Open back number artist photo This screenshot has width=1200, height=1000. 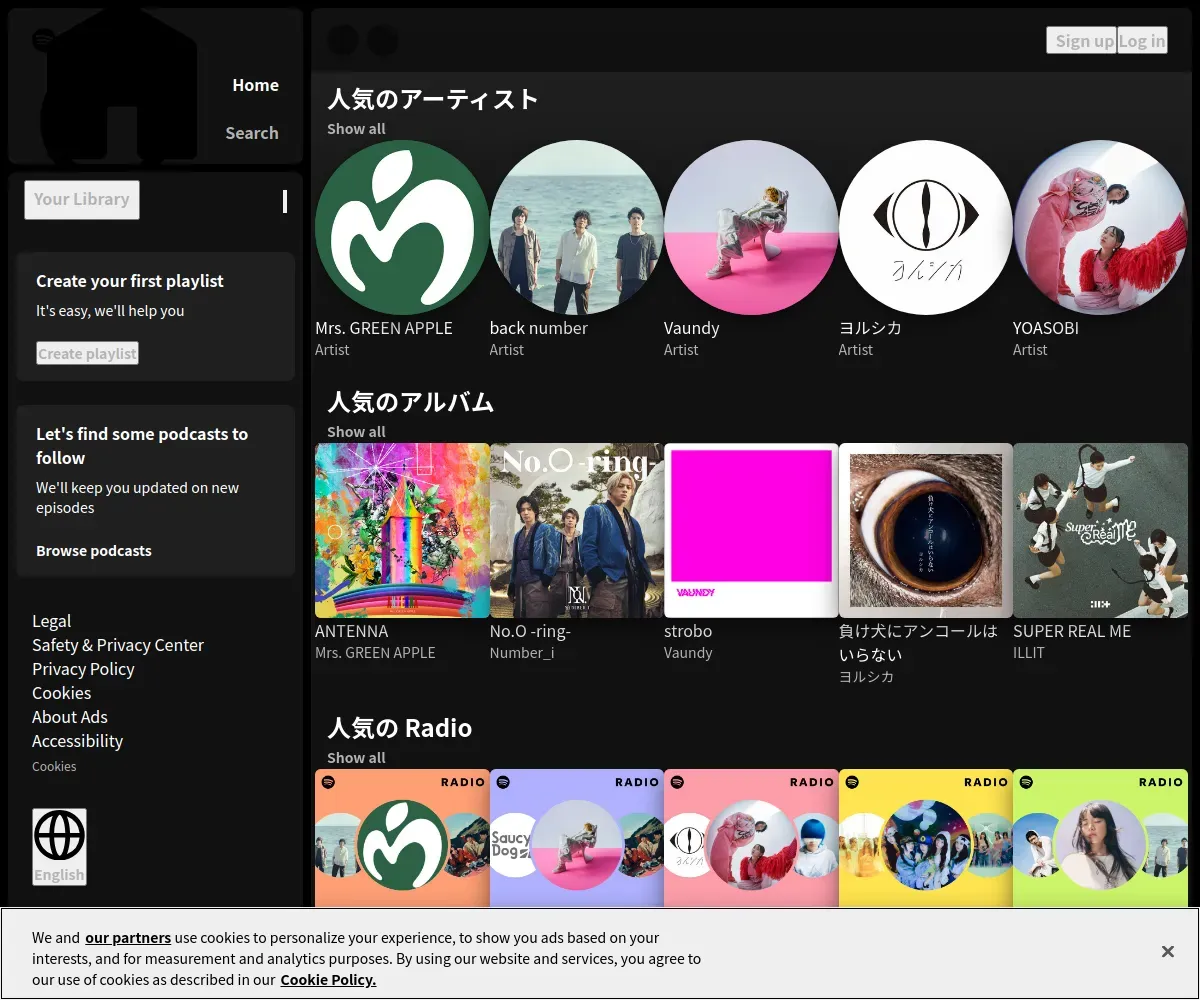[577, 227]
